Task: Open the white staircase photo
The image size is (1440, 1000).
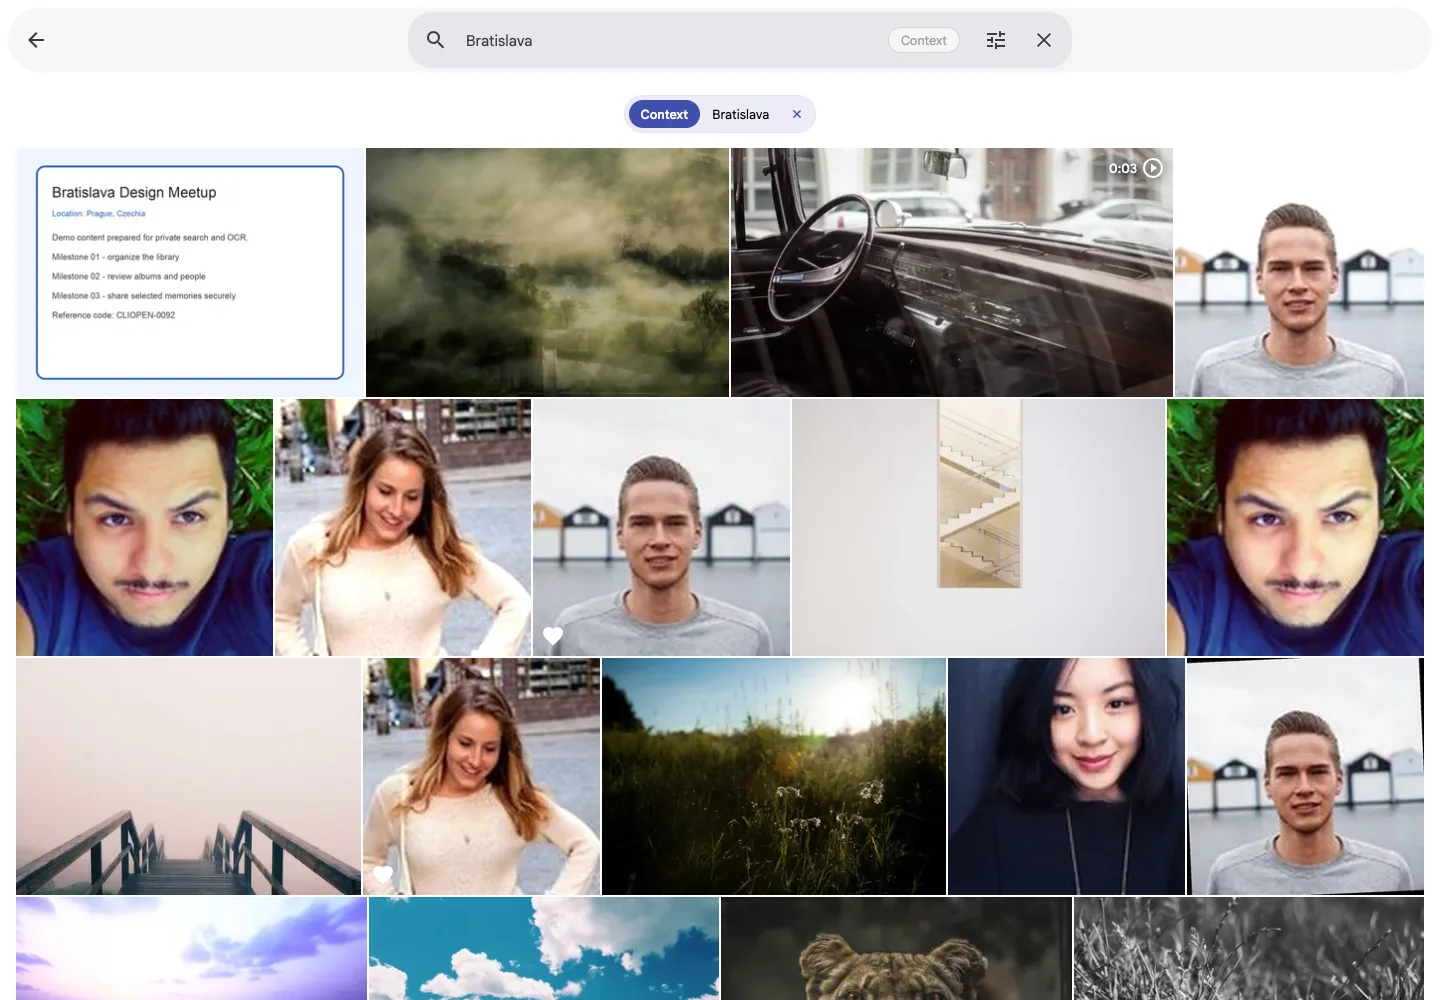Action: [978, 527]
